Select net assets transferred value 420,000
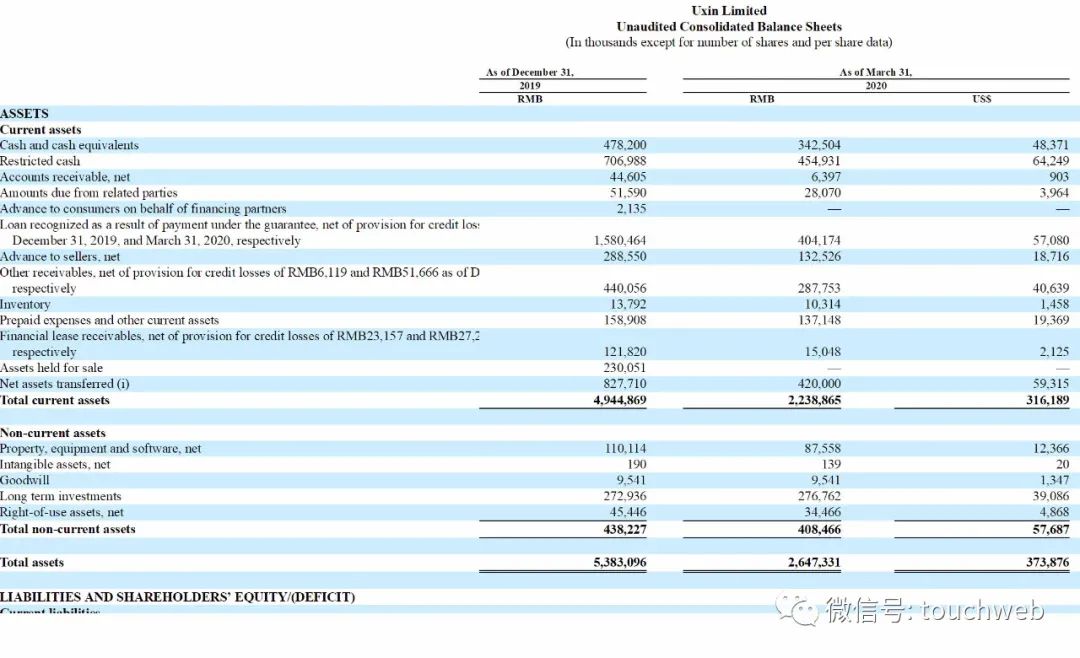The image size is (1080, 658). click(819, 384)
